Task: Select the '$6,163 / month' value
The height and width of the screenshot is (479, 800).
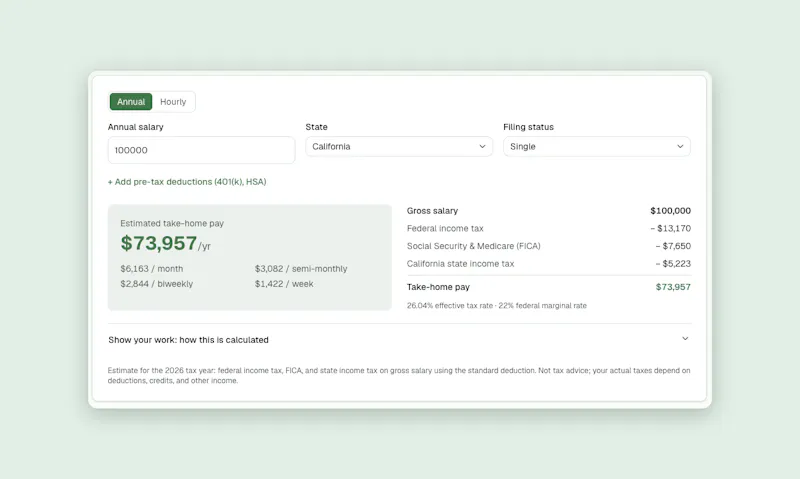Action: [x=152, y=269]
